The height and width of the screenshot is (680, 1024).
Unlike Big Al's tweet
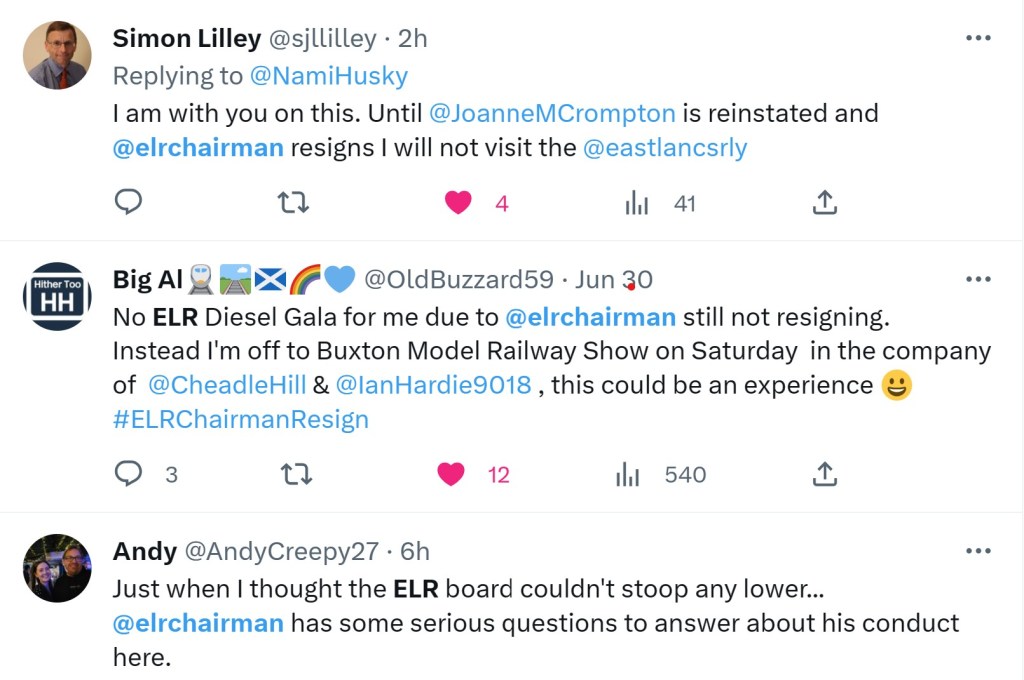pyautogui.click(x=452, y=474)
